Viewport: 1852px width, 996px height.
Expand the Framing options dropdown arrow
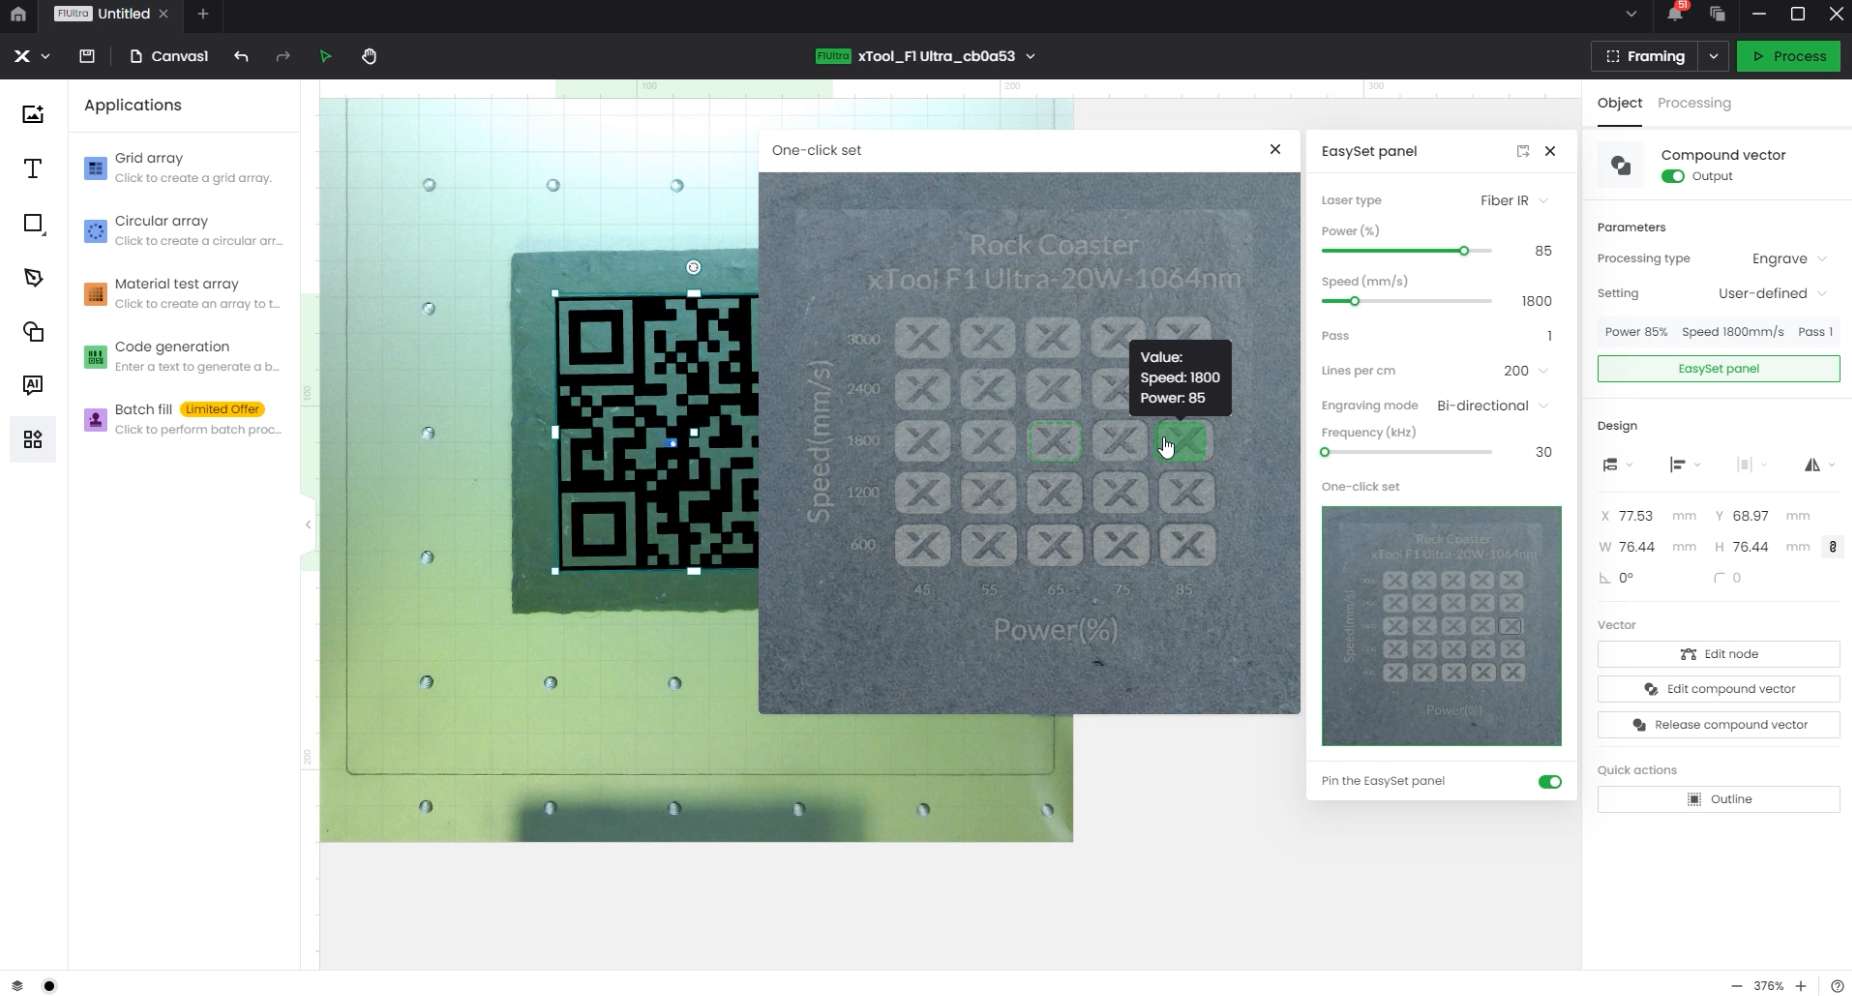[1713, 56]
